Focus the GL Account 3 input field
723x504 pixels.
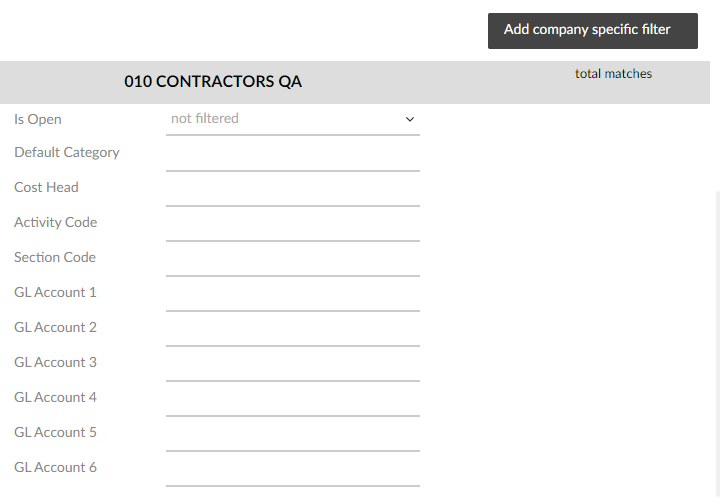(x=293, y=368)
